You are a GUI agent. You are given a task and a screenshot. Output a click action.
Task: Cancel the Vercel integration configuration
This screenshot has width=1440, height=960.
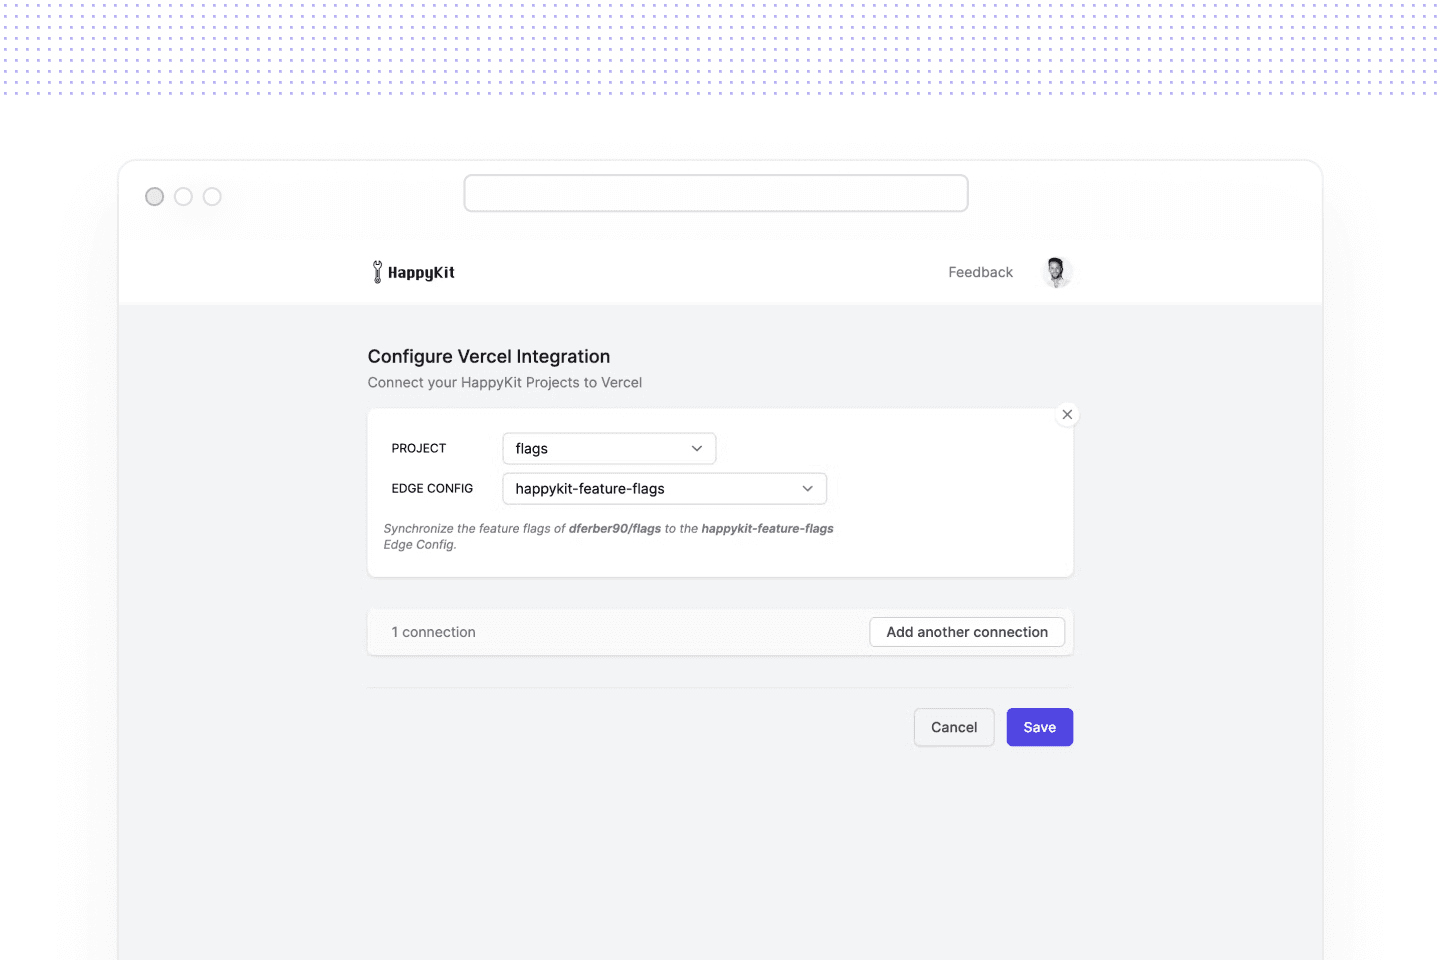pyautogui.click(x=953, y=727)
